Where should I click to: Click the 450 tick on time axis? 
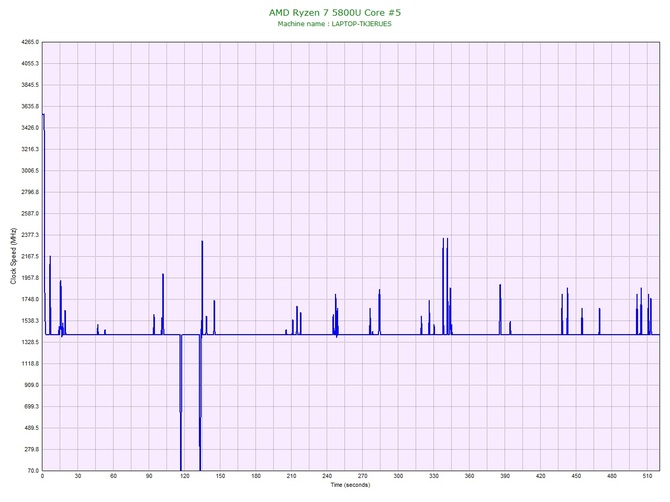576,476
